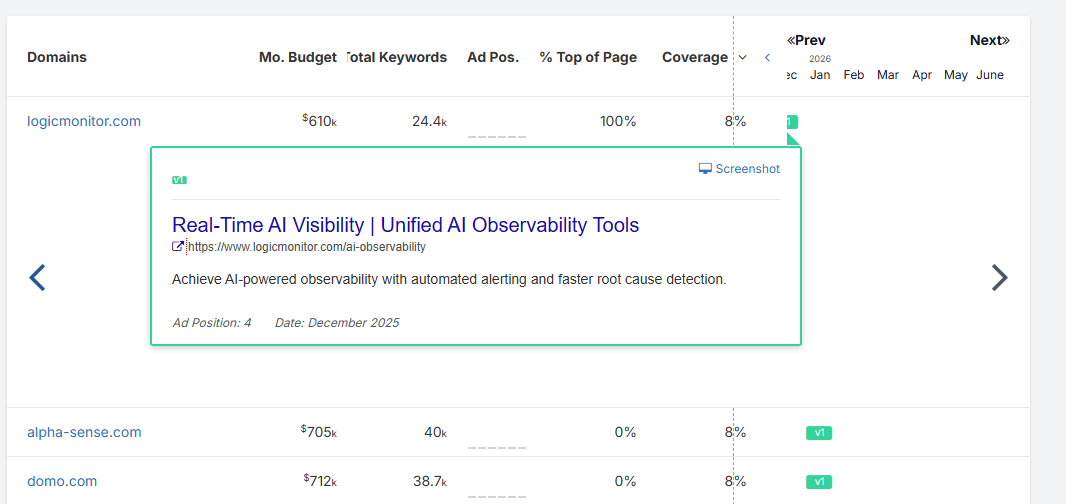The image size is (1066, 504).
Task: Select the v1 ad marker for alpha-sense.com
Action: pyautogui.click(x=819, y=433)
